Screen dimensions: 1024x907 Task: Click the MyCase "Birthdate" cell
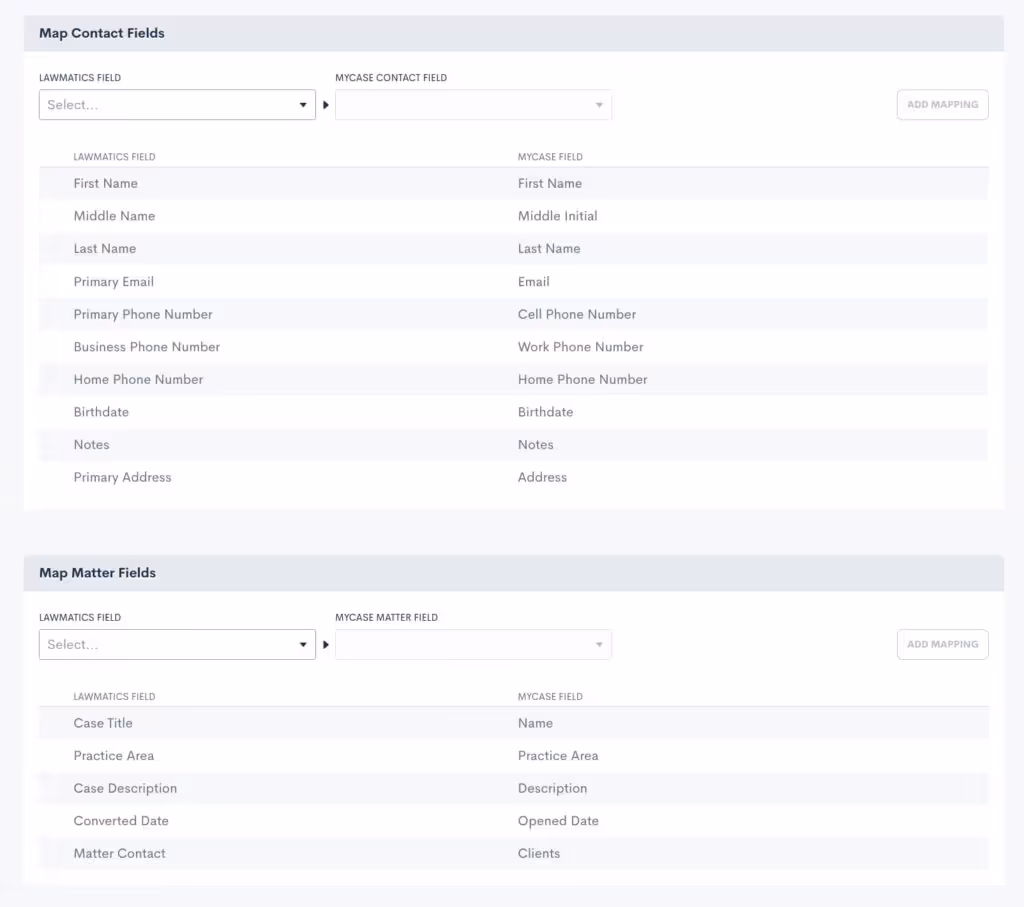(545, 413)
